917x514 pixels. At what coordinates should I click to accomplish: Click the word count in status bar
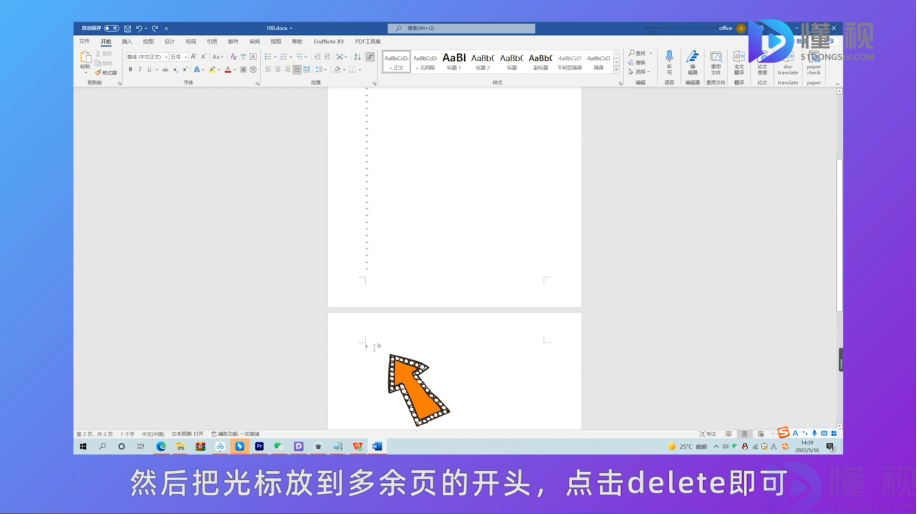point(127,434)
